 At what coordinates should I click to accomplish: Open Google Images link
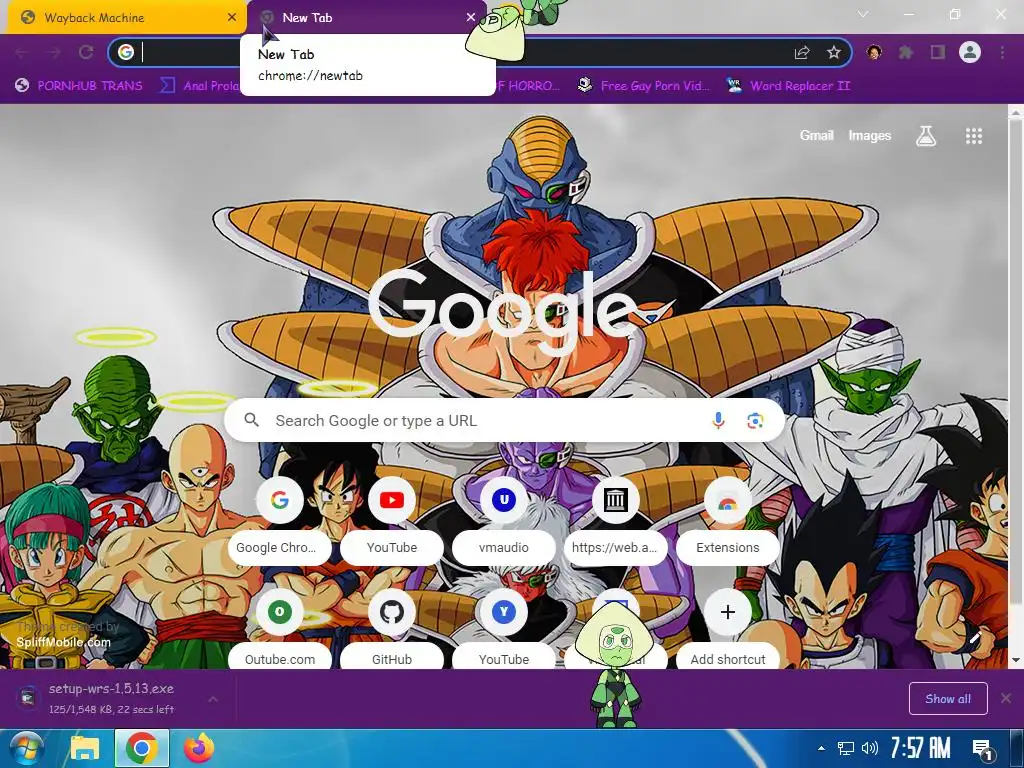pos(869,135)
